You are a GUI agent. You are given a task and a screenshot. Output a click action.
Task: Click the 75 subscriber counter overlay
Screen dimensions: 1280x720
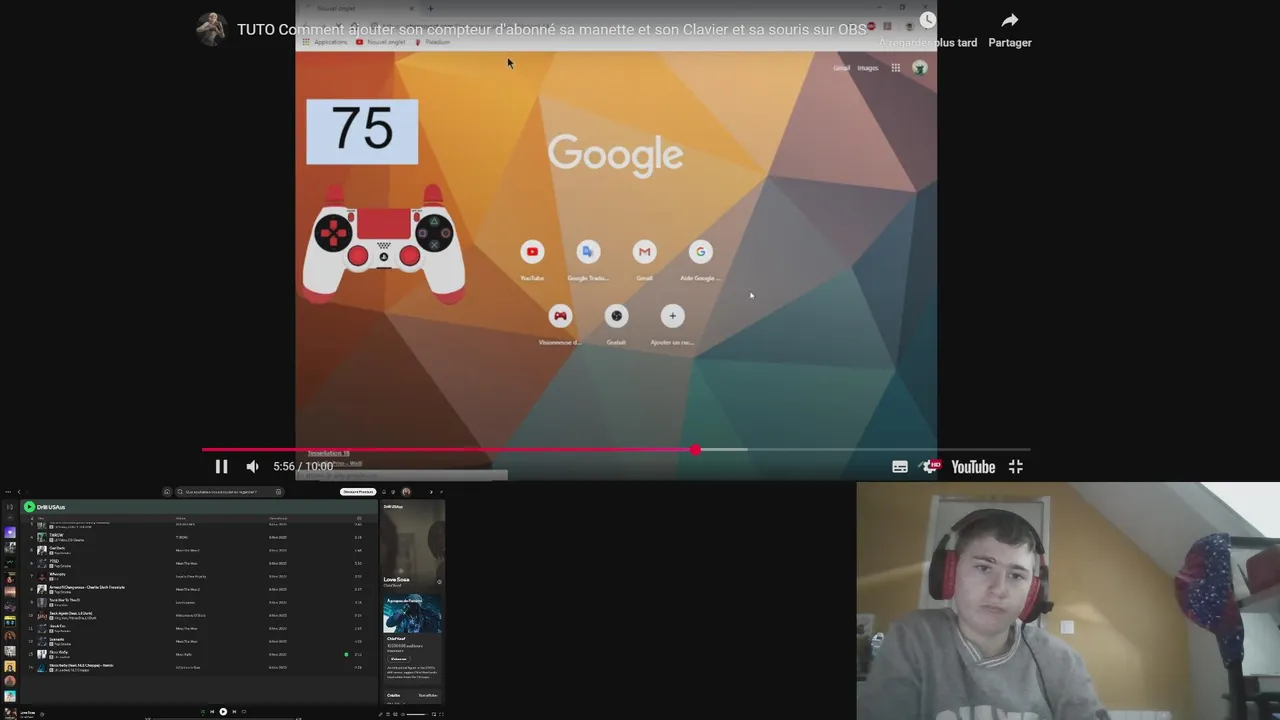[362, 131]
